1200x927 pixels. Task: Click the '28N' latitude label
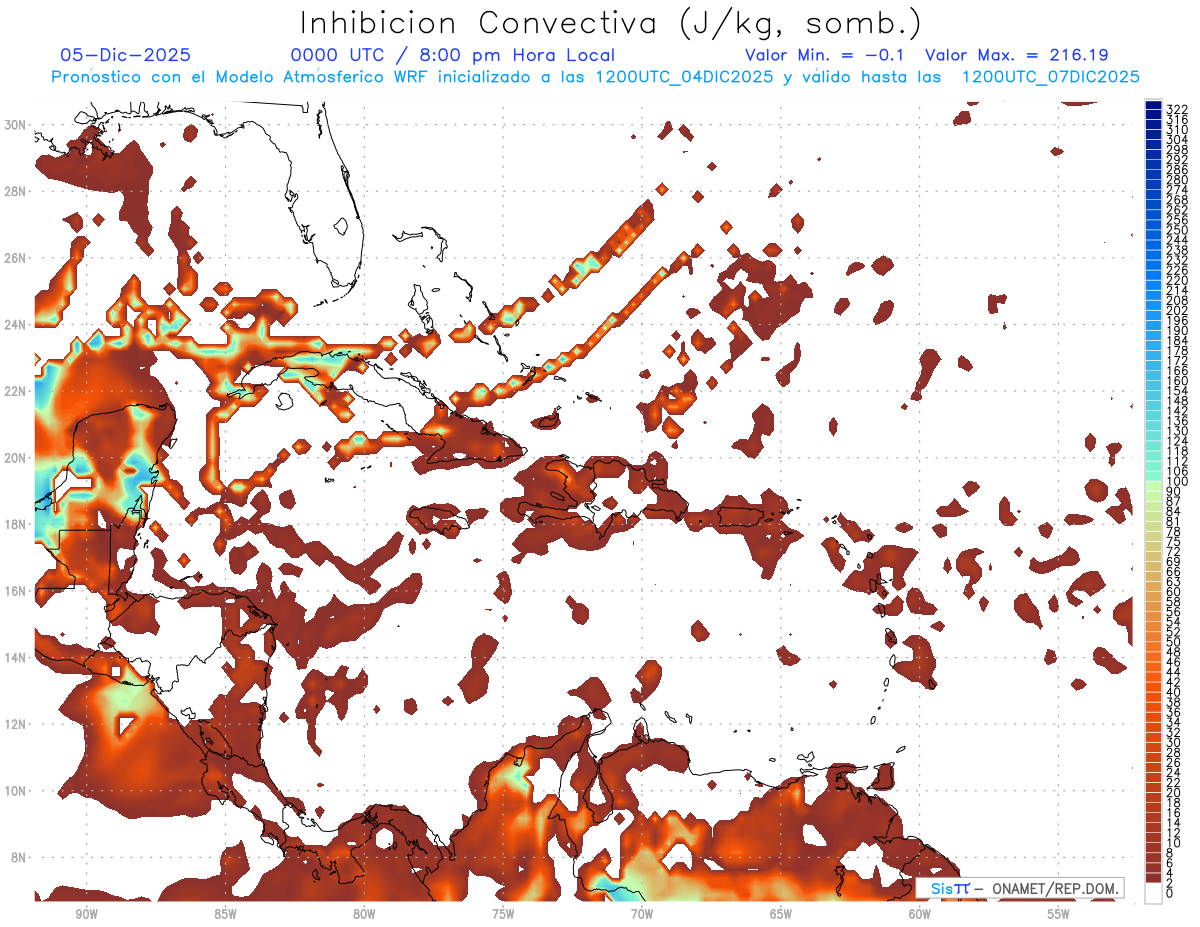click(16, 191)
